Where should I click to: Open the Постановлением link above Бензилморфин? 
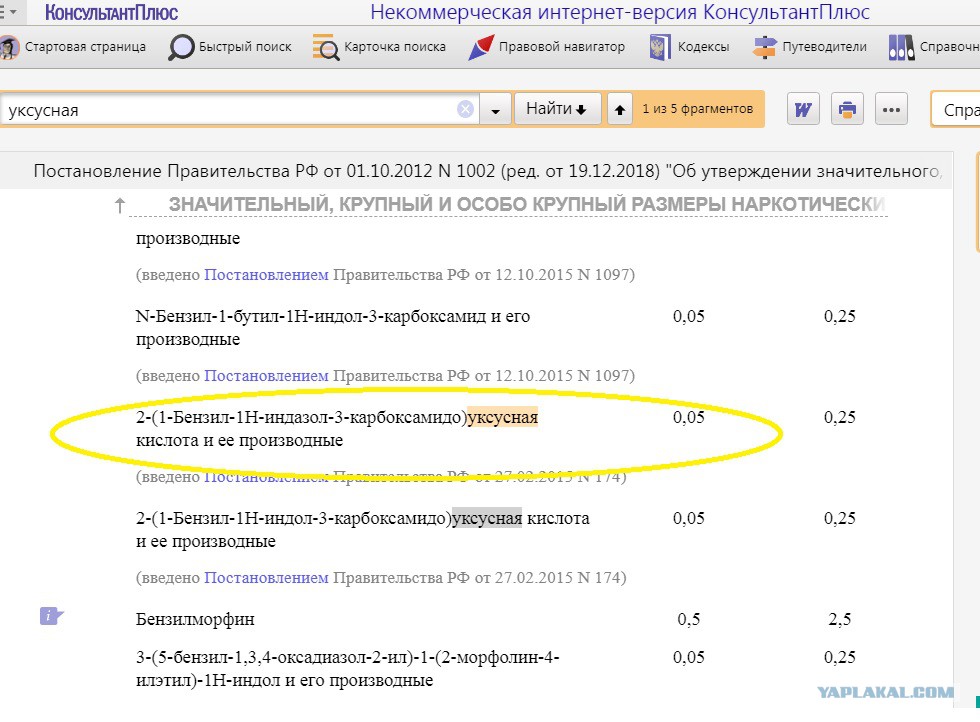pyautogui.click(x=266, y=578)
